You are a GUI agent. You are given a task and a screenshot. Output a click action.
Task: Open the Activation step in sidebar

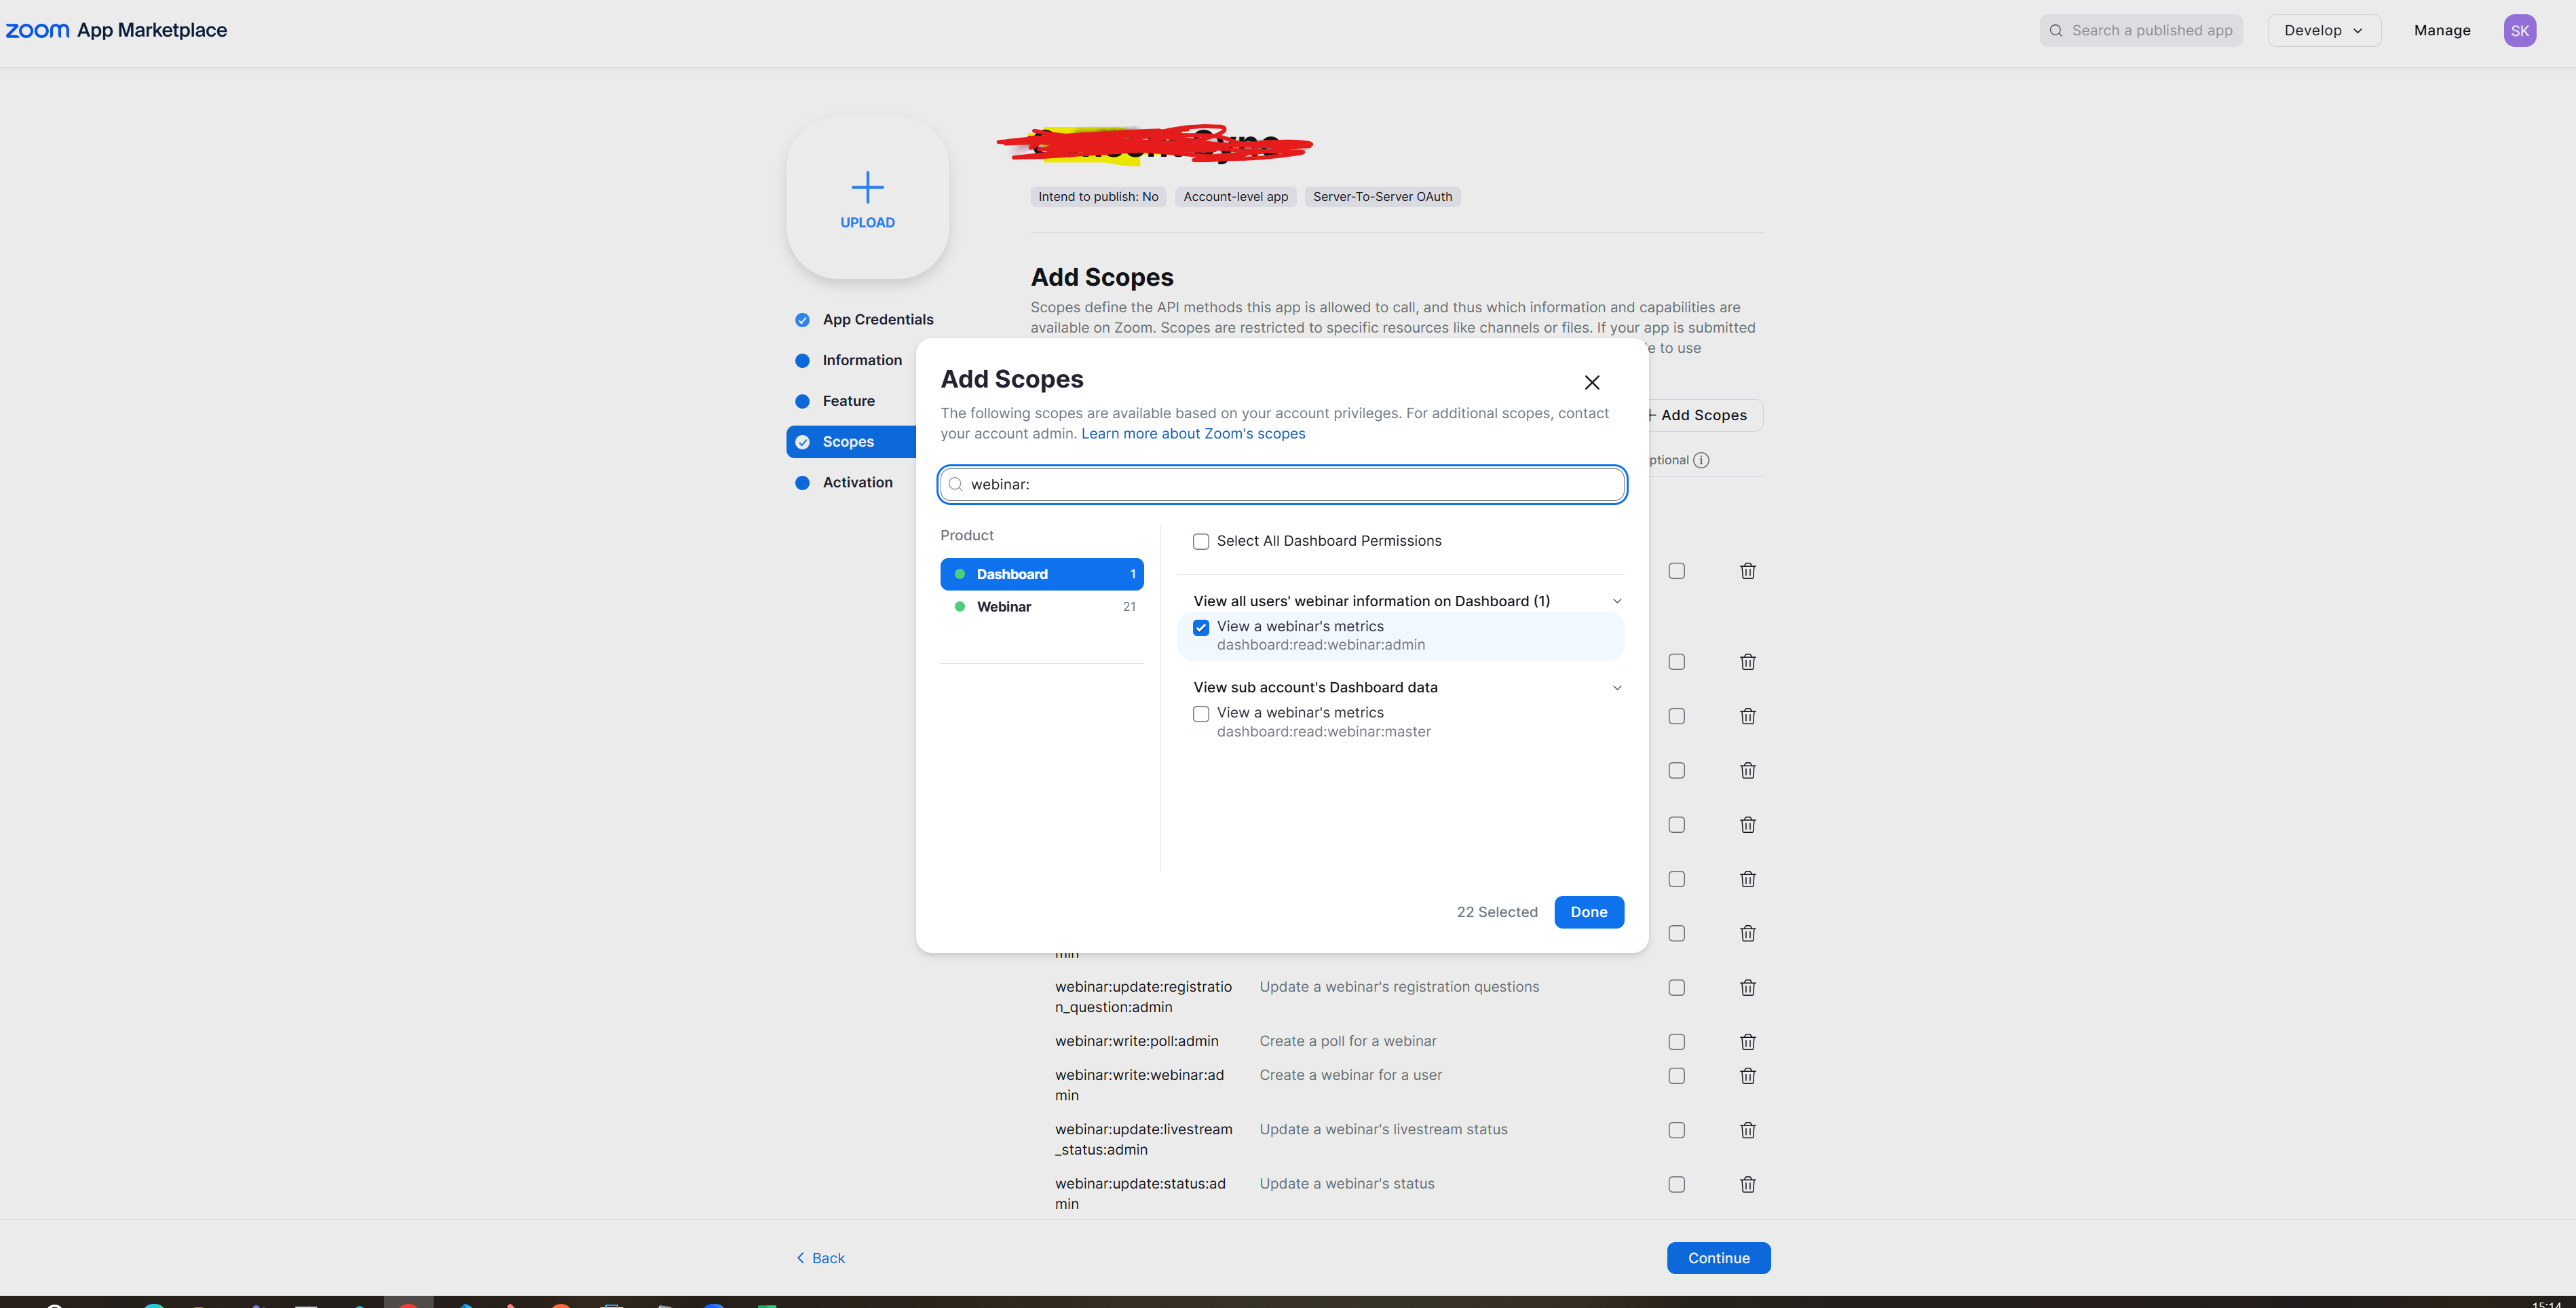(x=857, y=482)
